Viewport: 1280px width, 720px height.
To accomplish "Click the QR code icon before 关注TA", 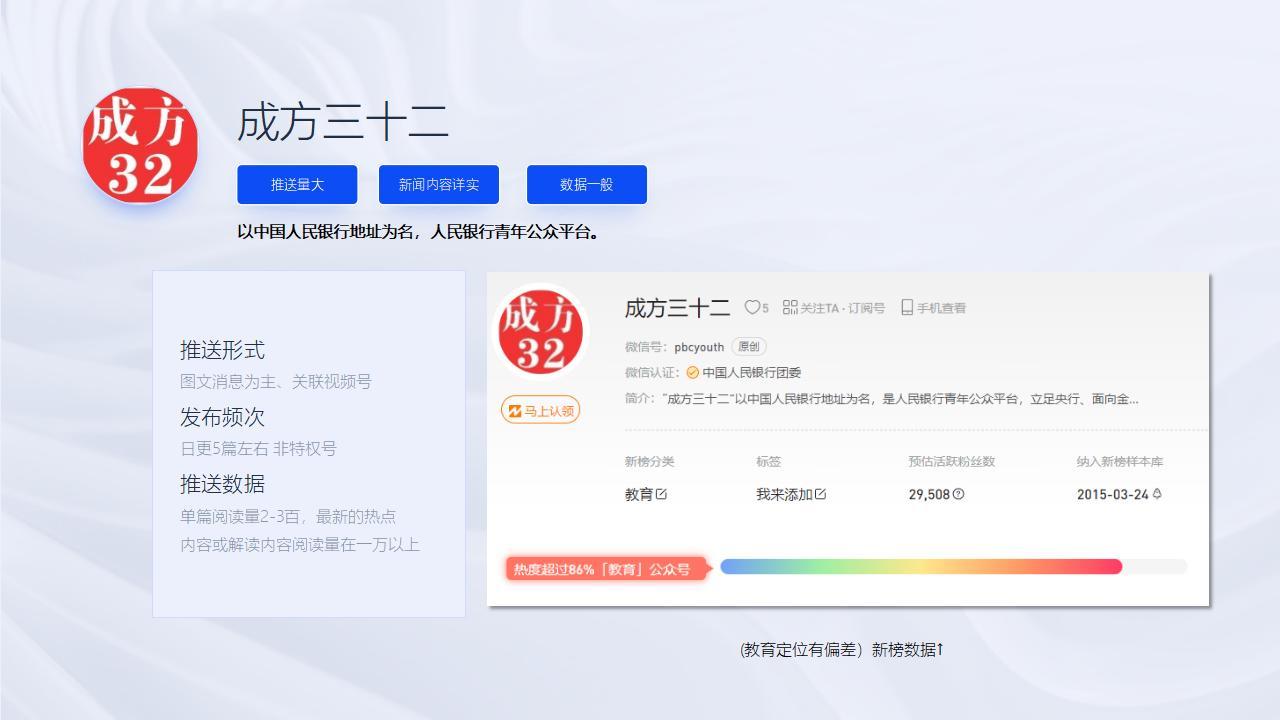I will tap(790, 307).
